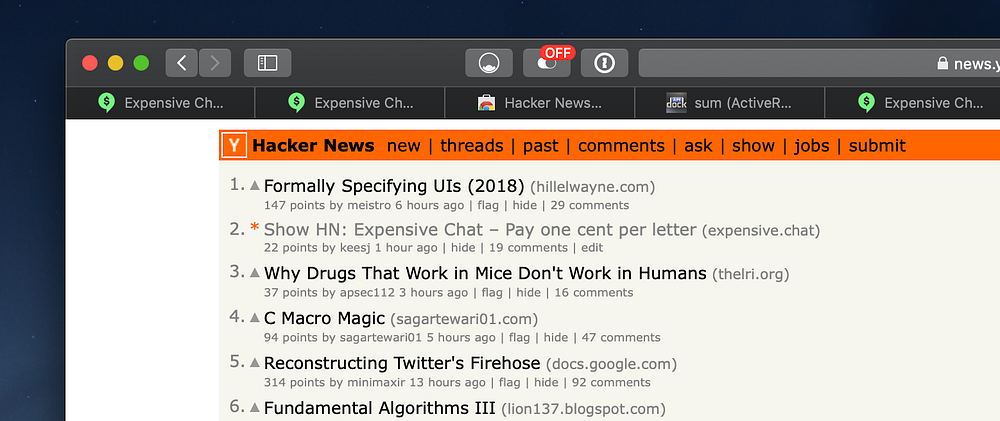Screen dimensions: 1000x421
Task: Show the Safari sidebar
Action: click(x=267, y=63)
